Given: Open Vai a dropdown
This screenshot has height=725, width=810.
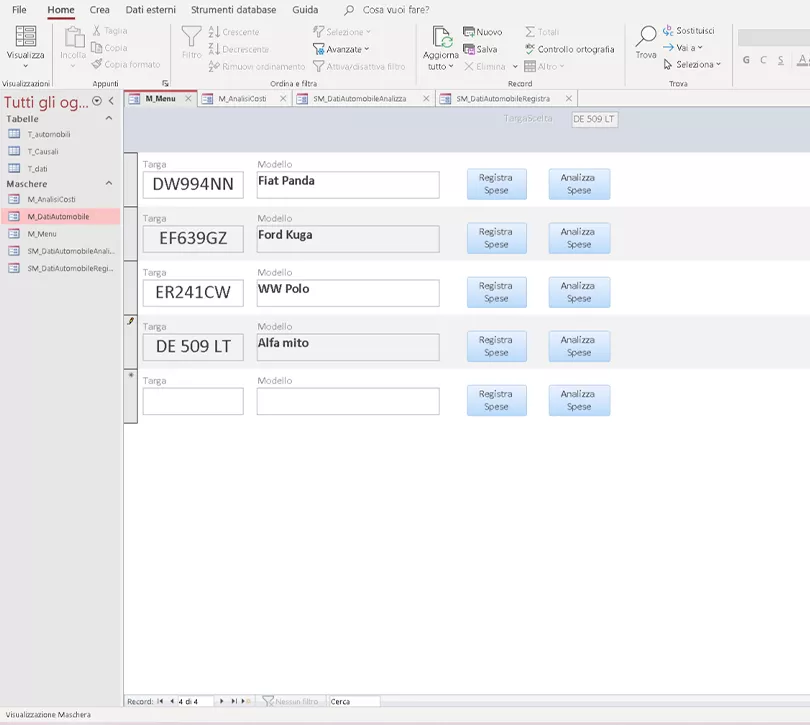Looking at the screenshot, I should [x=683, y=48].
